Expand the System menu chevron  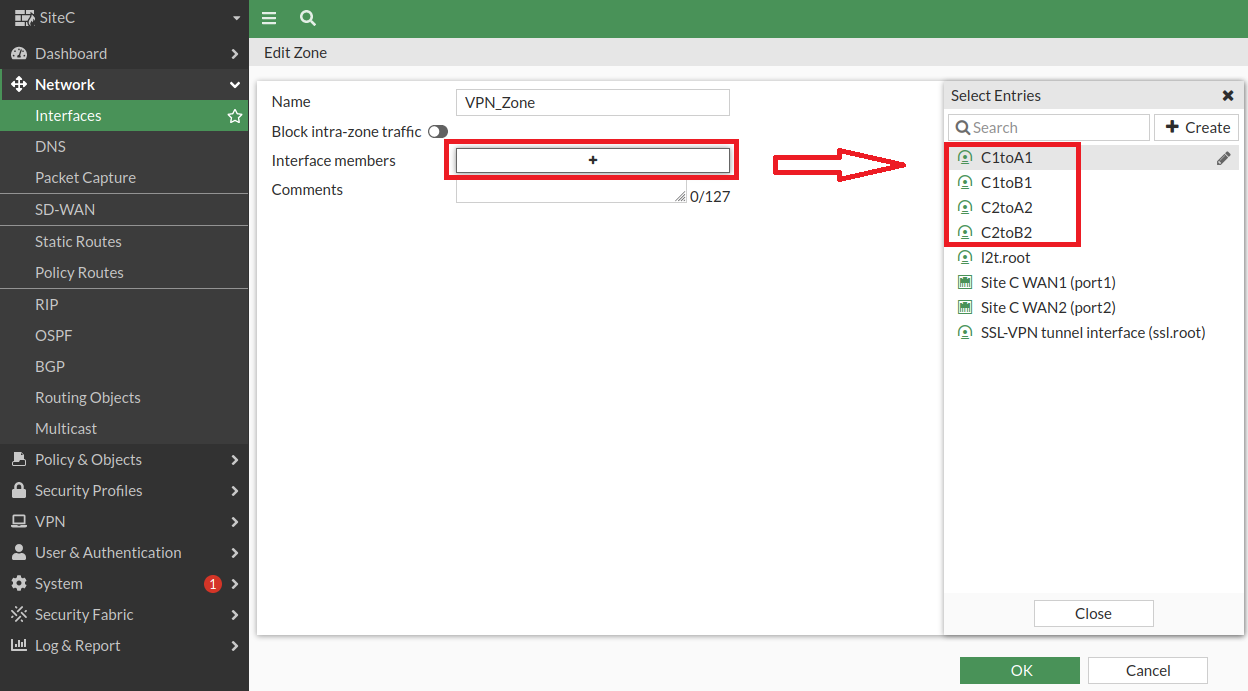(235, 584)
